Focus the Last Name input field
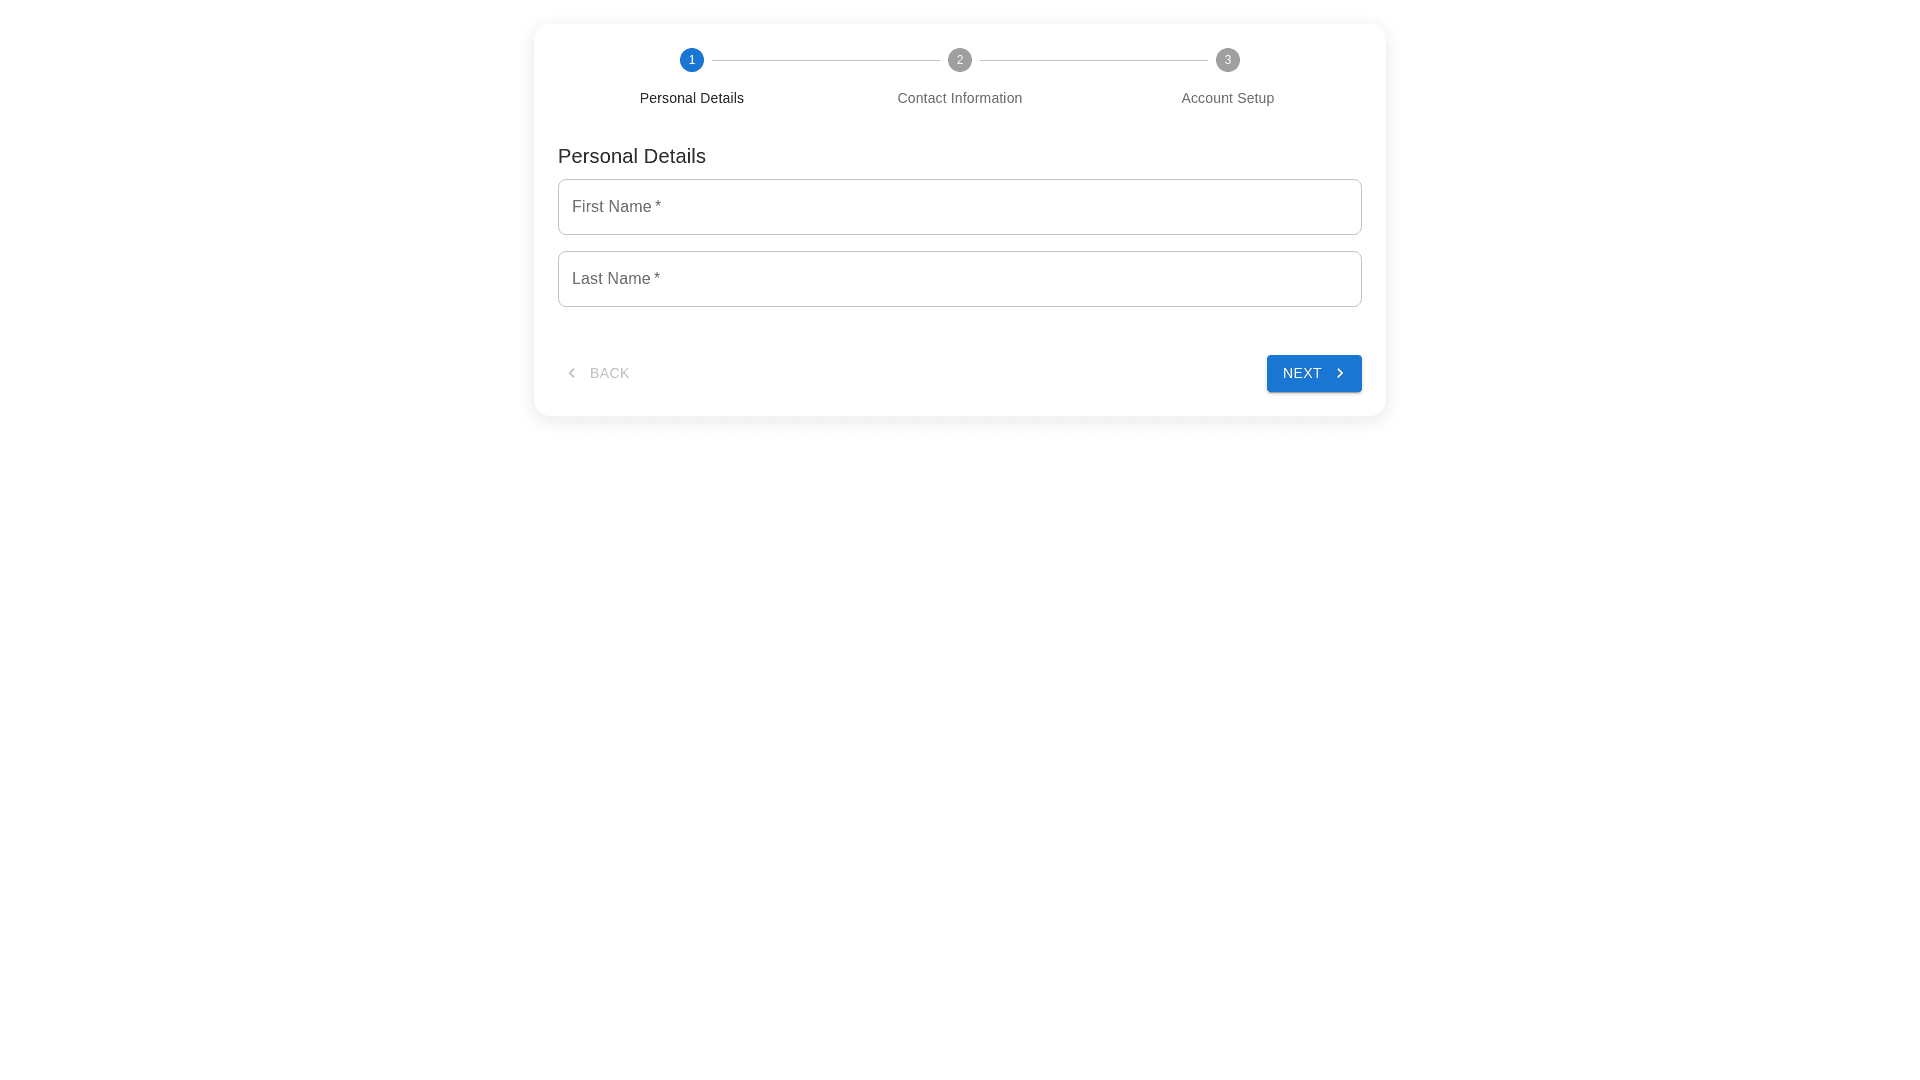The width and height of the screenshot is (1920, 1080). (959, 279)
